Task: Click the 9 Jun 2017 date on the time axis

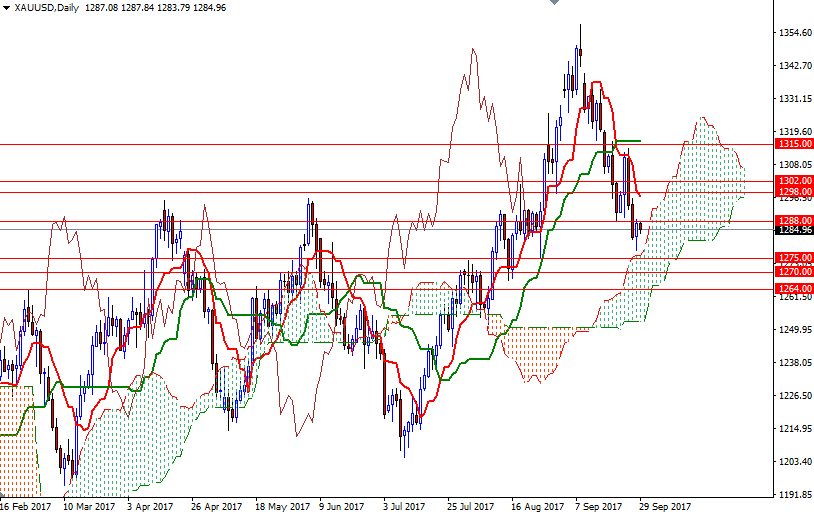Action: 340,506
